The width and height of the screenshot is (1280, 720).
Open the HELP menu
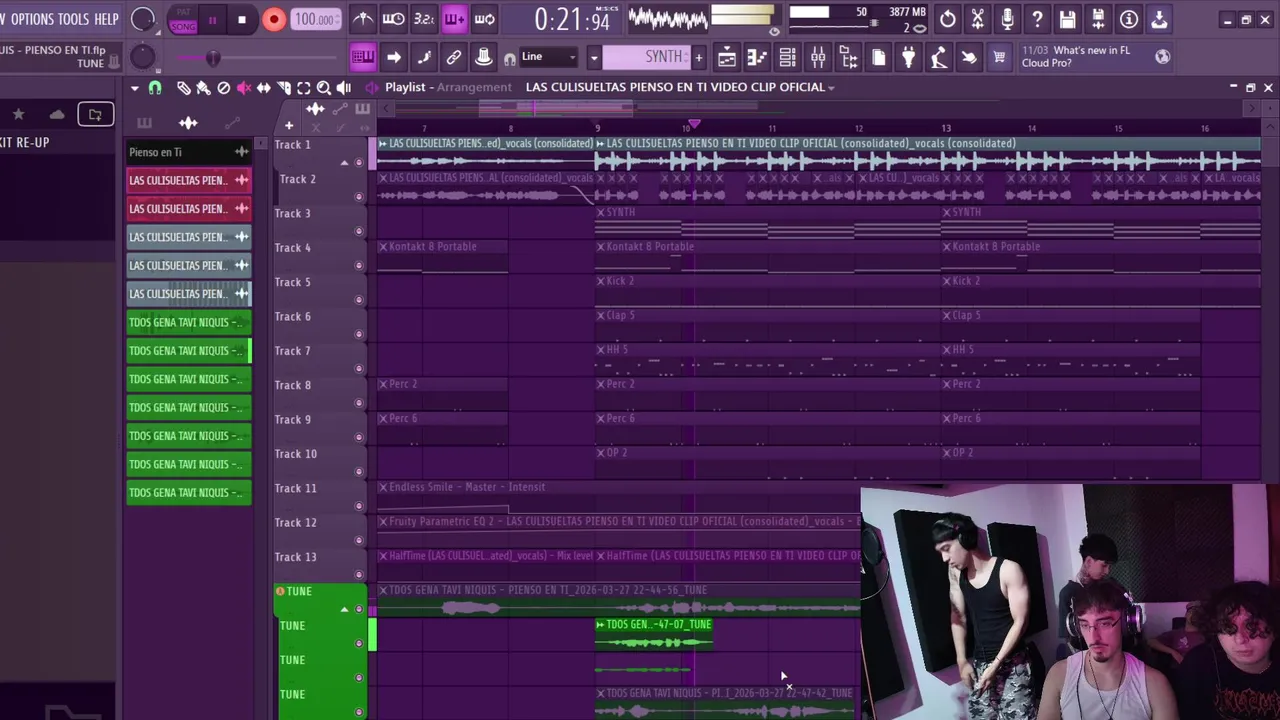(x=106, y=19)
